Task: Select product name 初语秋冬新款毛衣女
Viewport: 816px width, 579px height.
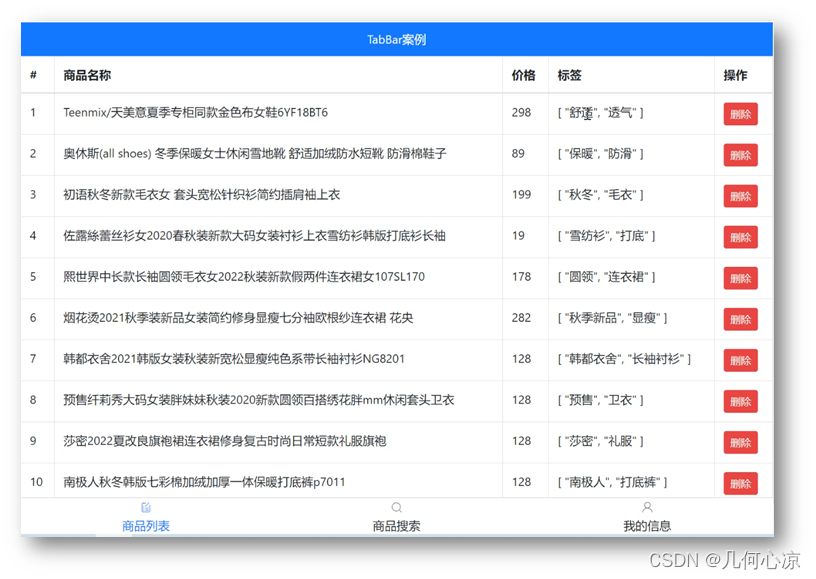Action: (x=201, y=195)
